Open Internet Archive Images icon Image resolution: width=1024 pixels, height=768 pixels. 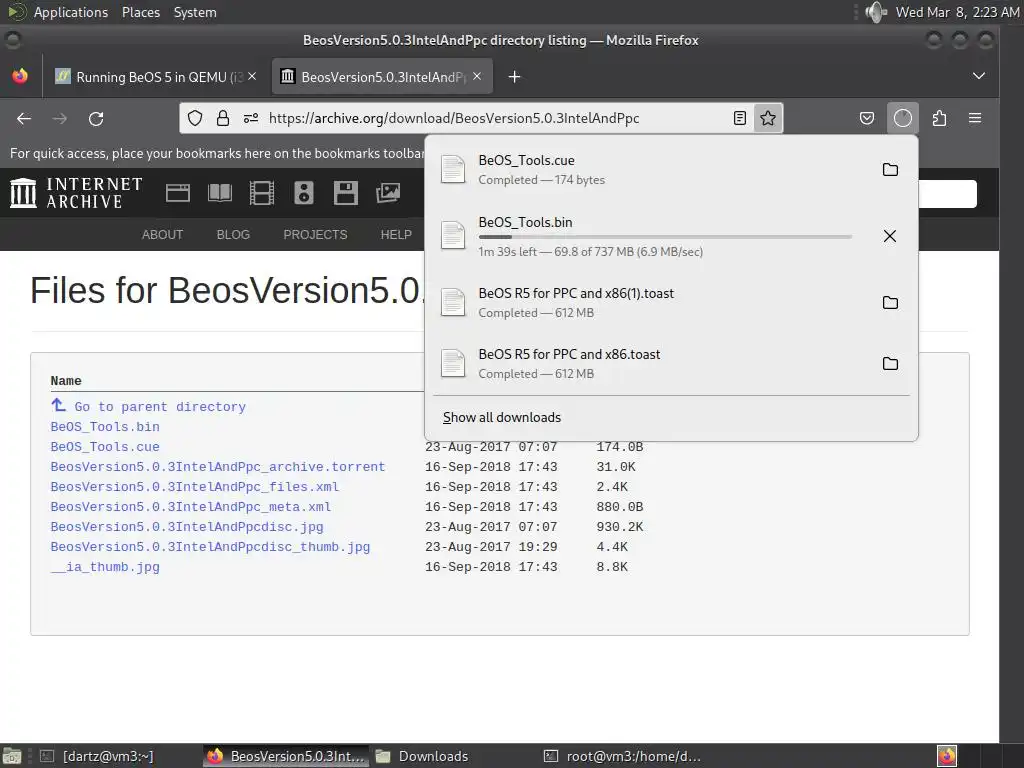(x=388, y=193)
